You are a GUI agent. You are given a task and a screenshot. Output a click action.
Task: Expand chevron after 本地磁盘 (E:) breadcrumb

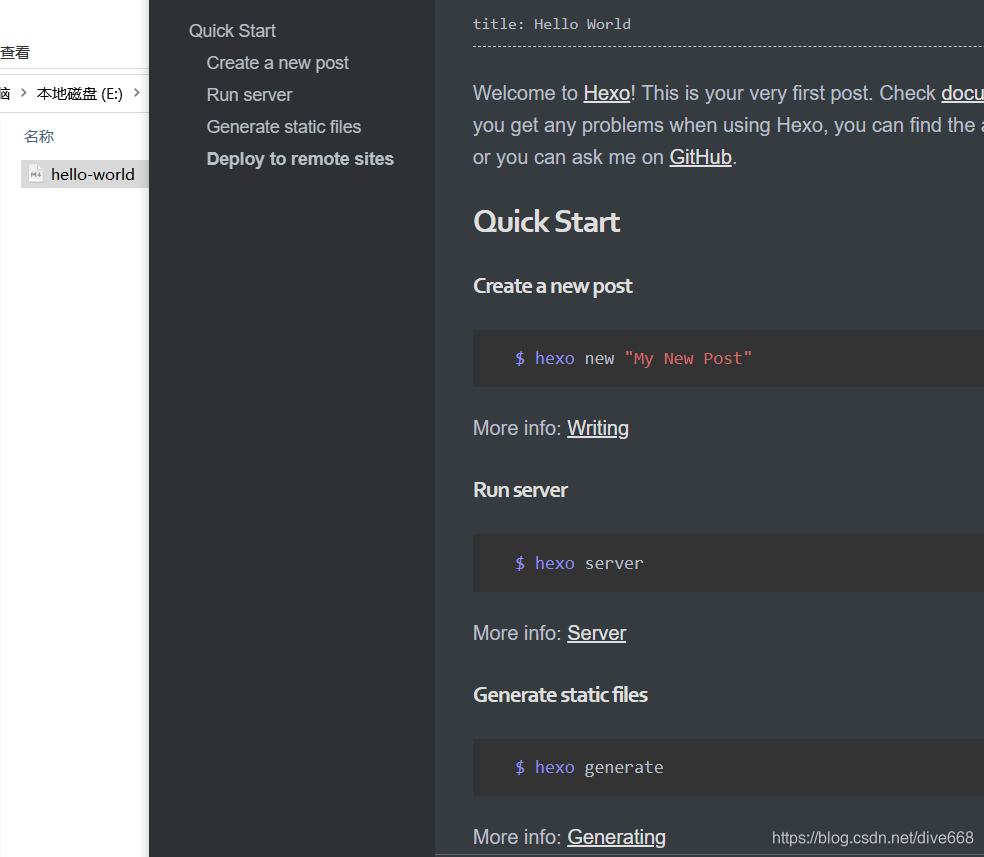coord(136,93)
